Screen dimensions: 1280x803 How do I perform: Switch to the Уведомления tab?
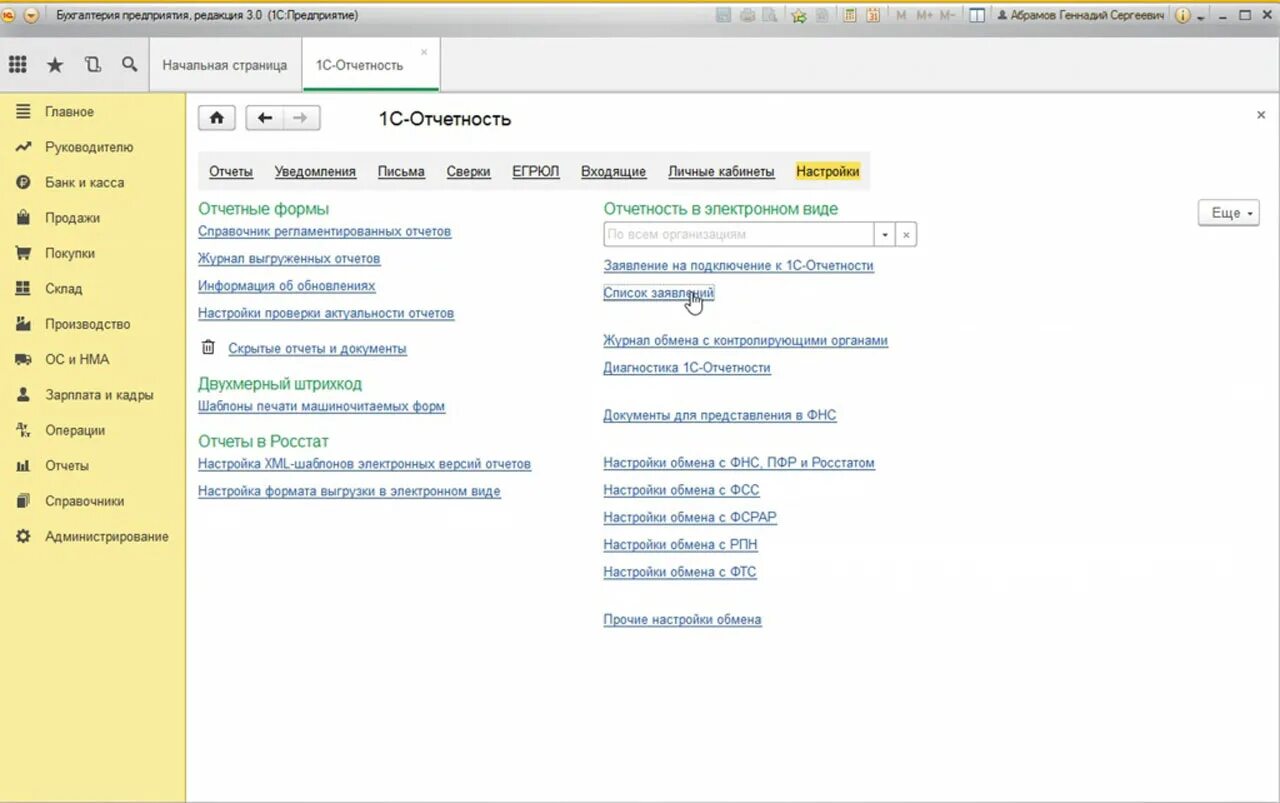[315, 171]
